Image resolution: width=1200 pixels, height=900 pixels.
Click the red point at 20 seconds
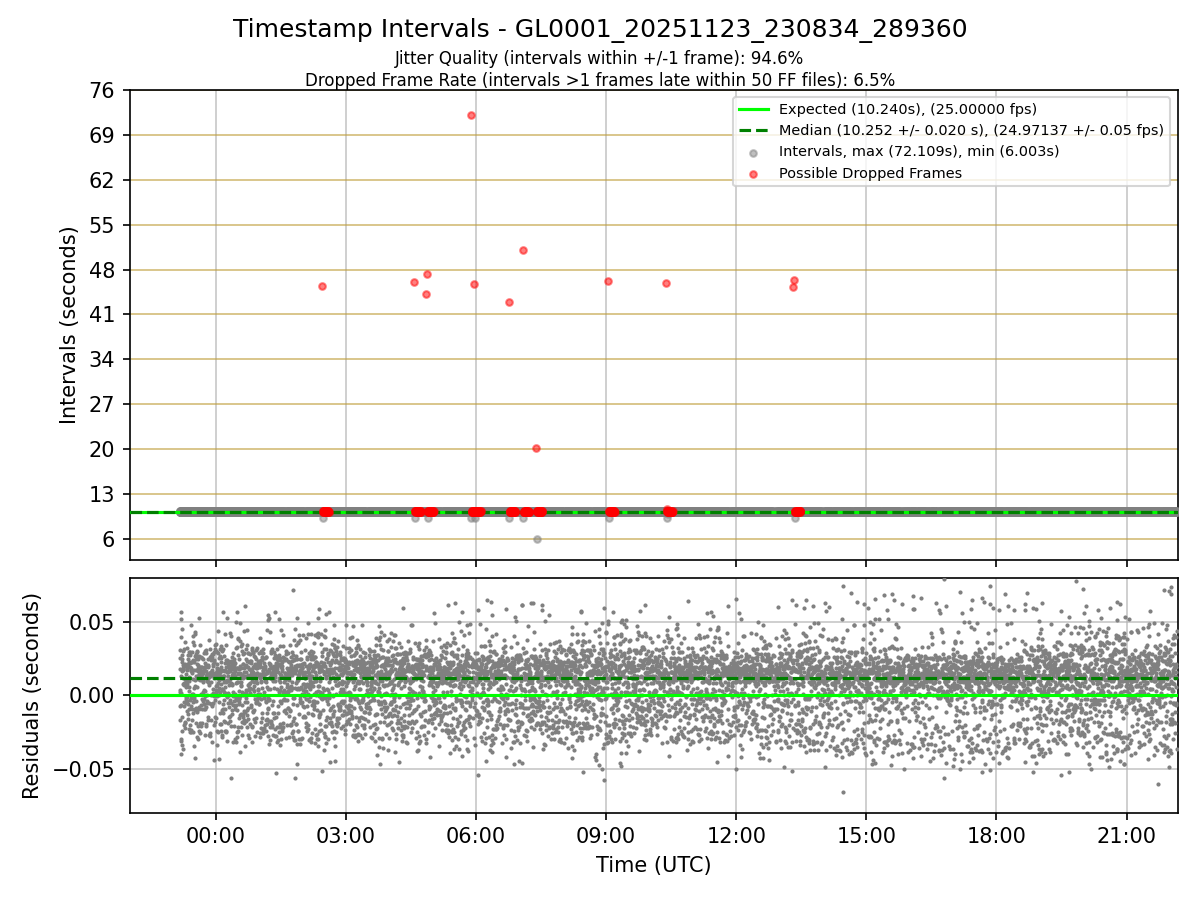(x=536, y=448)
